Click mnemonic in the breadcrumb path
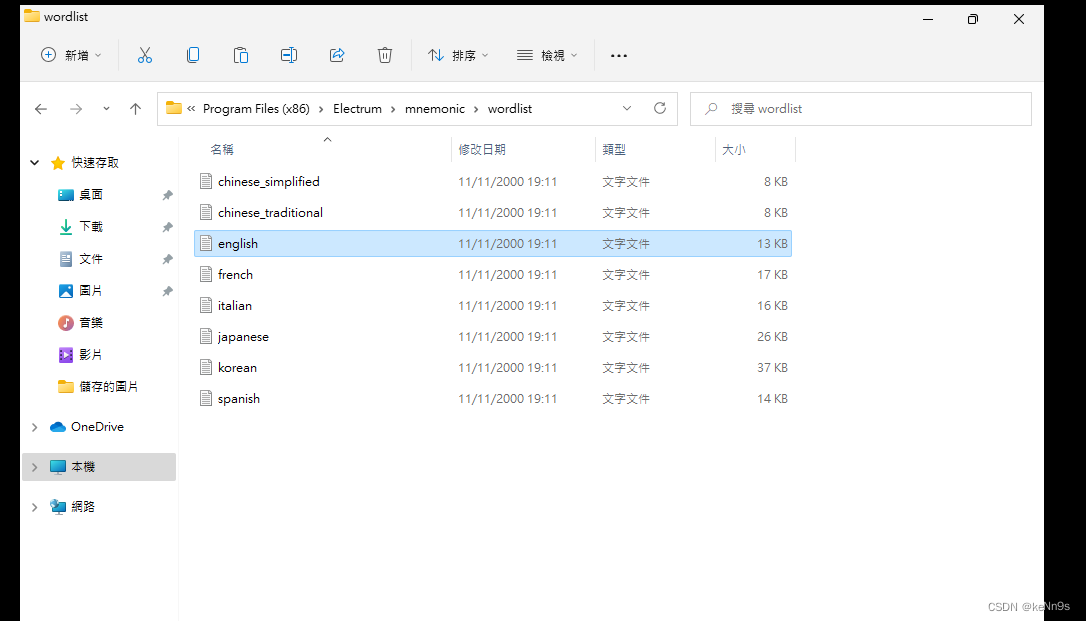The image size is (1086, 621). [435, 109]
